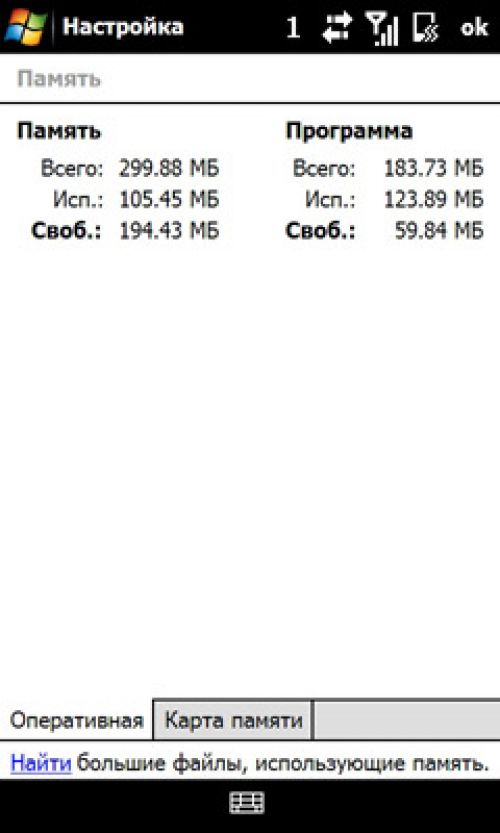Tap the program free 59.84 МБ value

point(439,231)
